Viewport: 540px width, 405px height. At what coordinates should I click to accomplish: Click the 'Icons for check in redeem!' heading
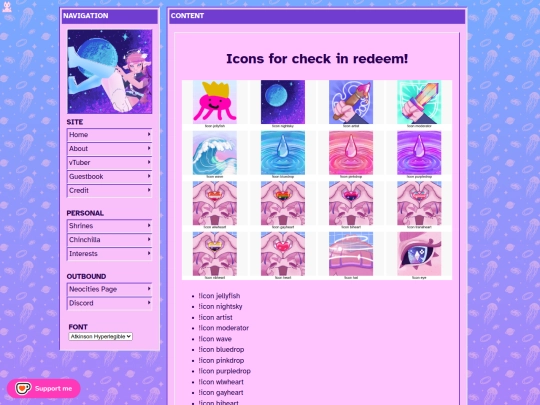coord(317,59)
